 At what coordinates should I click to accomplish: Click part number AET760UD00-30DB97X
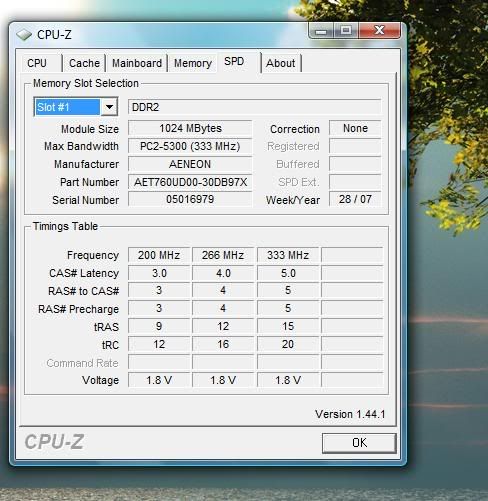[x=190, y=182]
